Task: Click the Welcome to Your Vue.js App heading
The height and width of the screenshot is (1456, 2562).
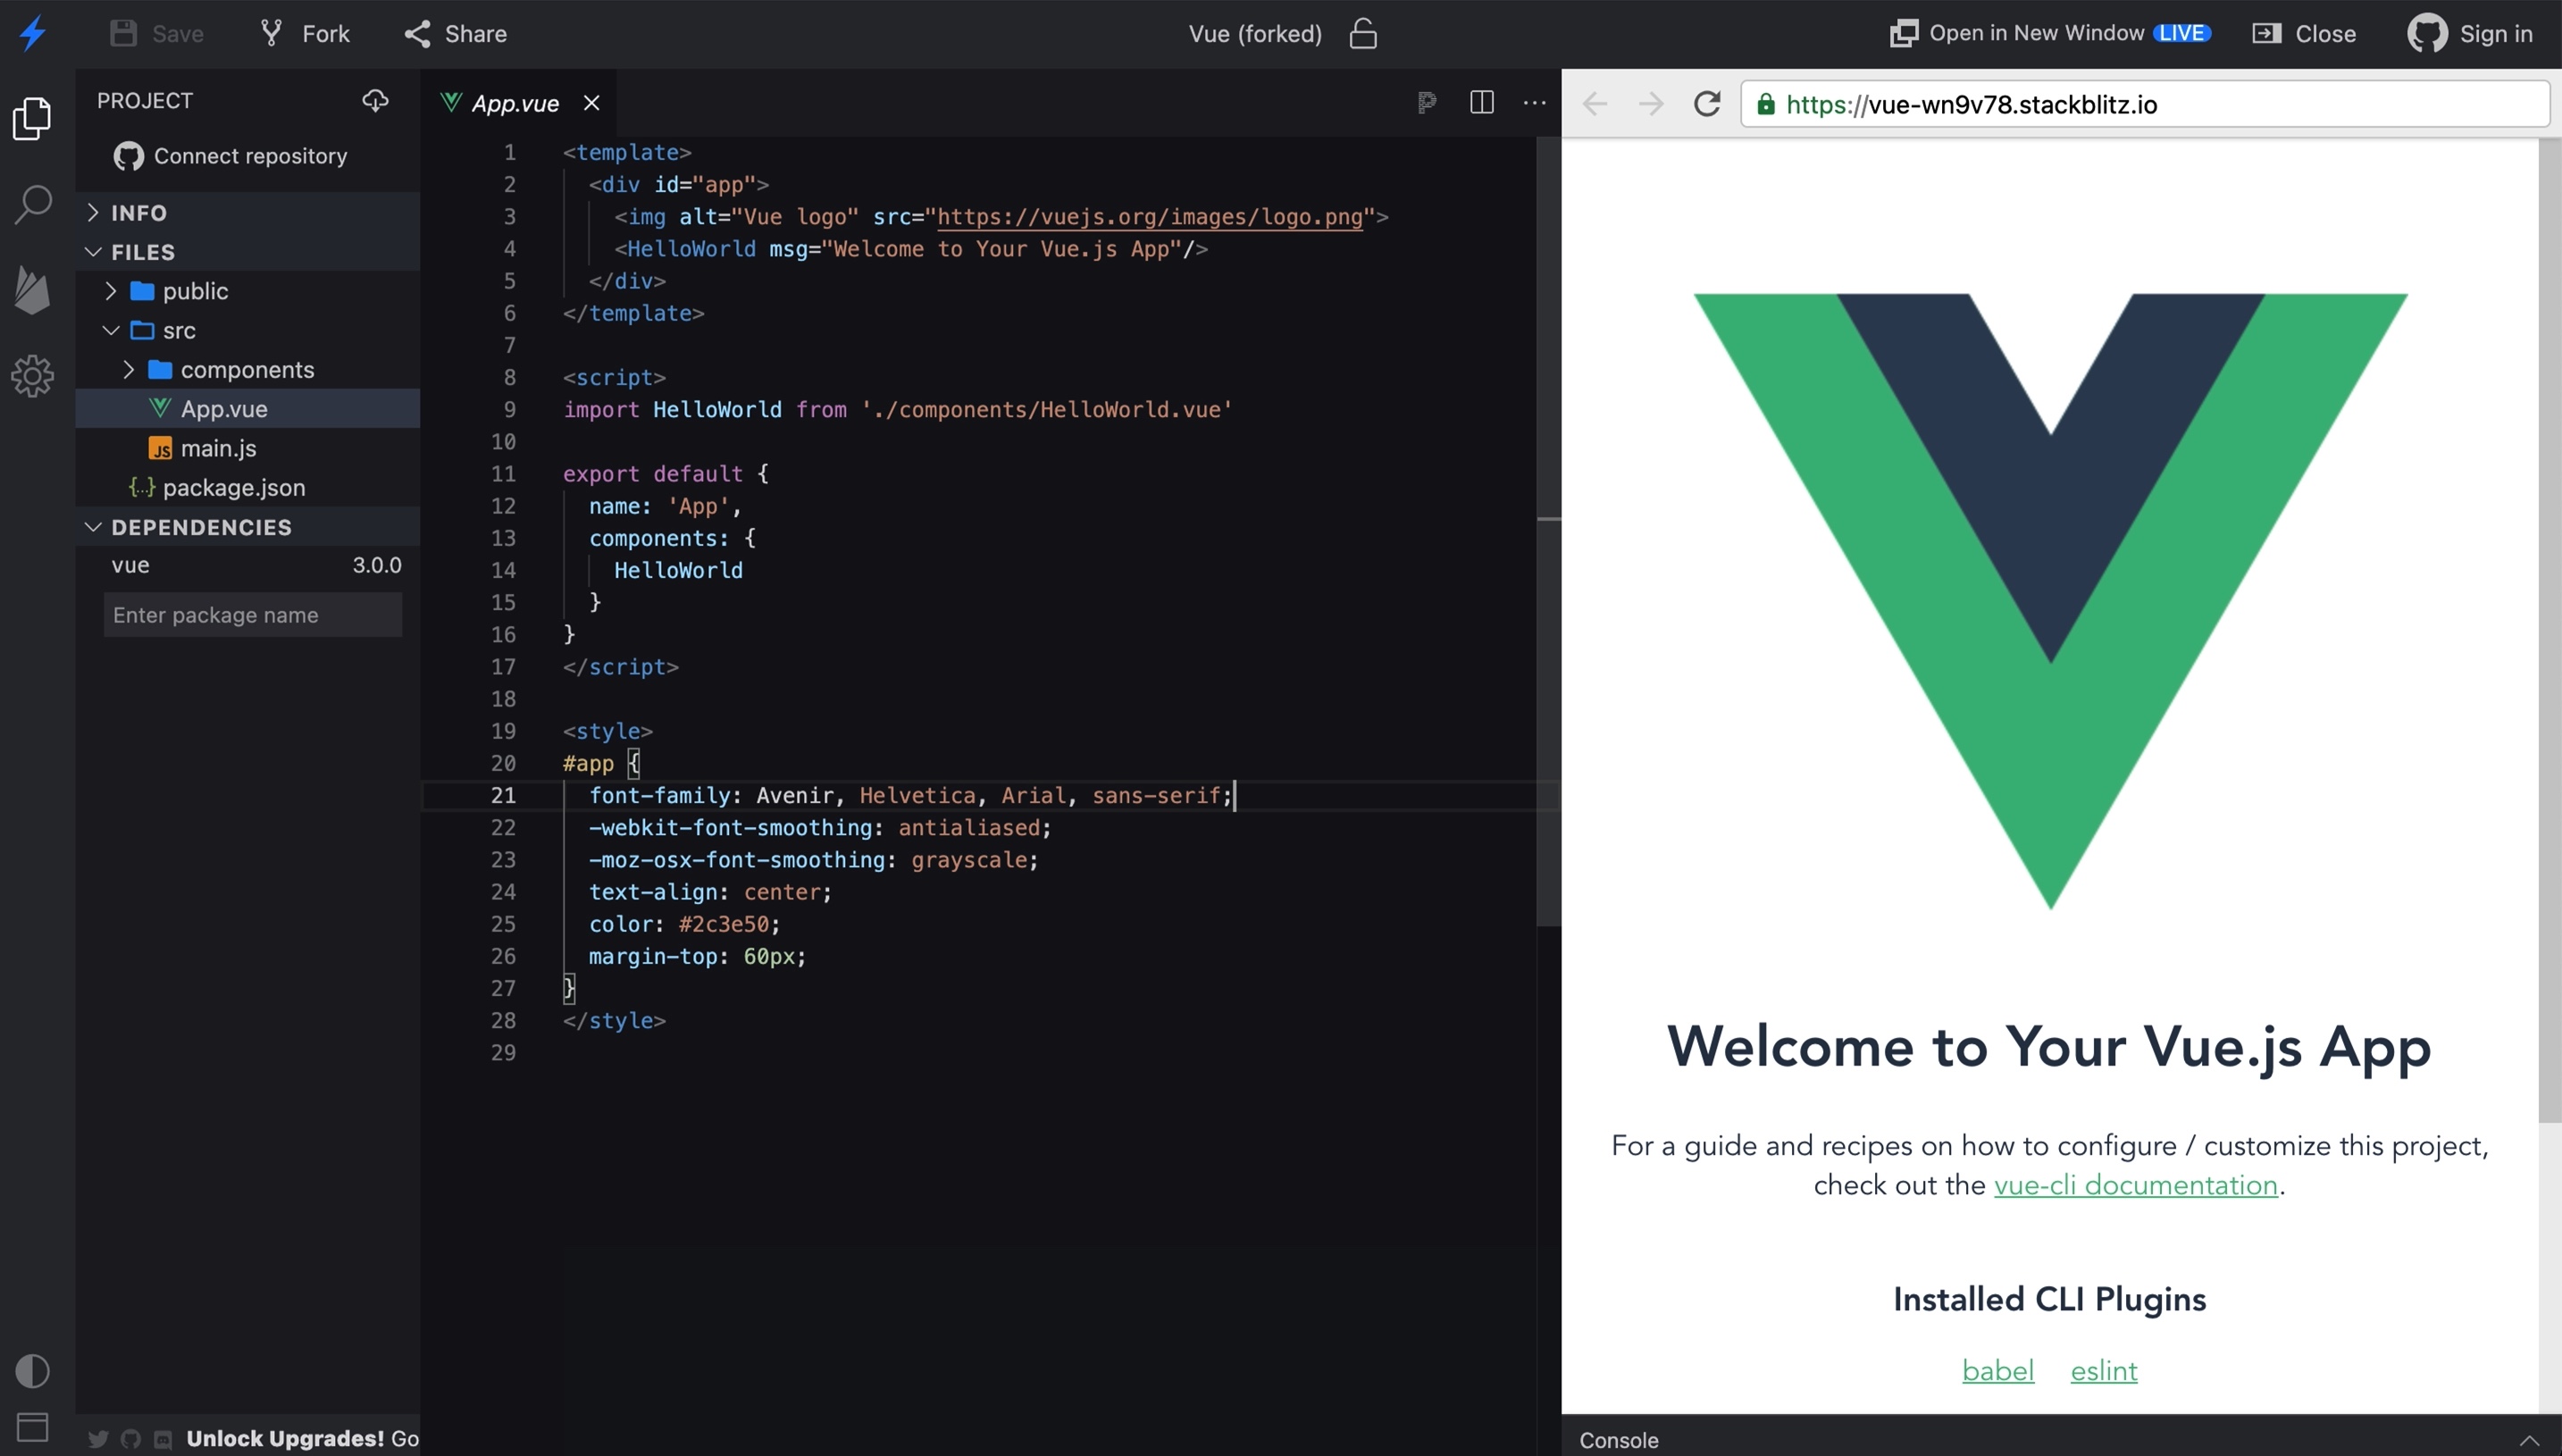Action: point(2049,1047)
